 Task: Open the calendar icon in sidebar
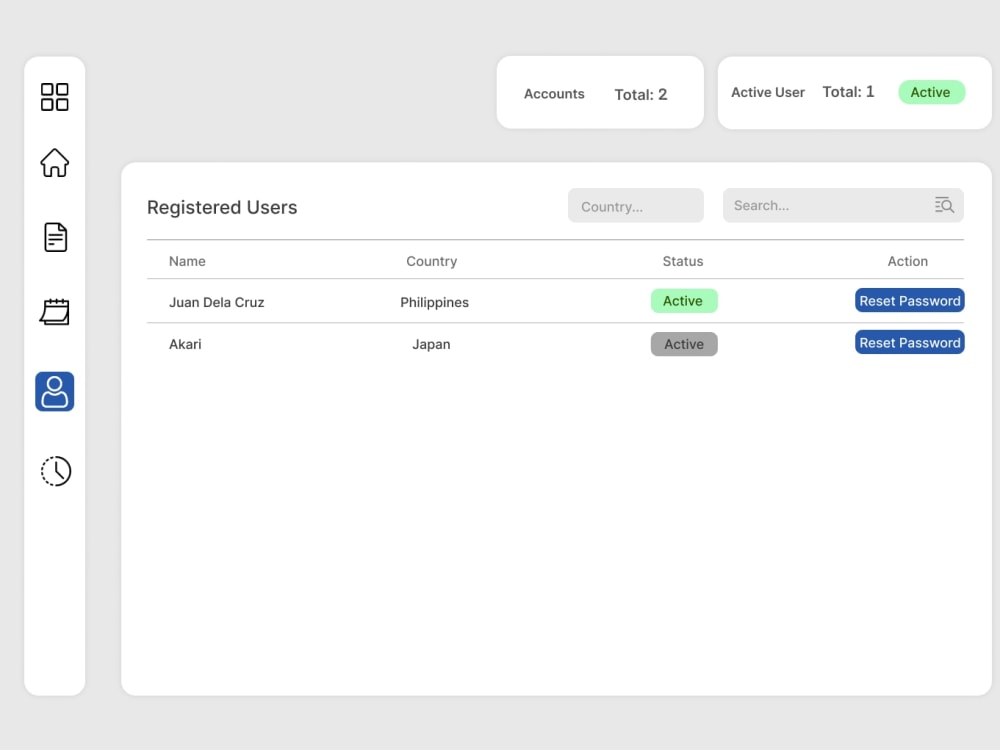click(55, 312)
